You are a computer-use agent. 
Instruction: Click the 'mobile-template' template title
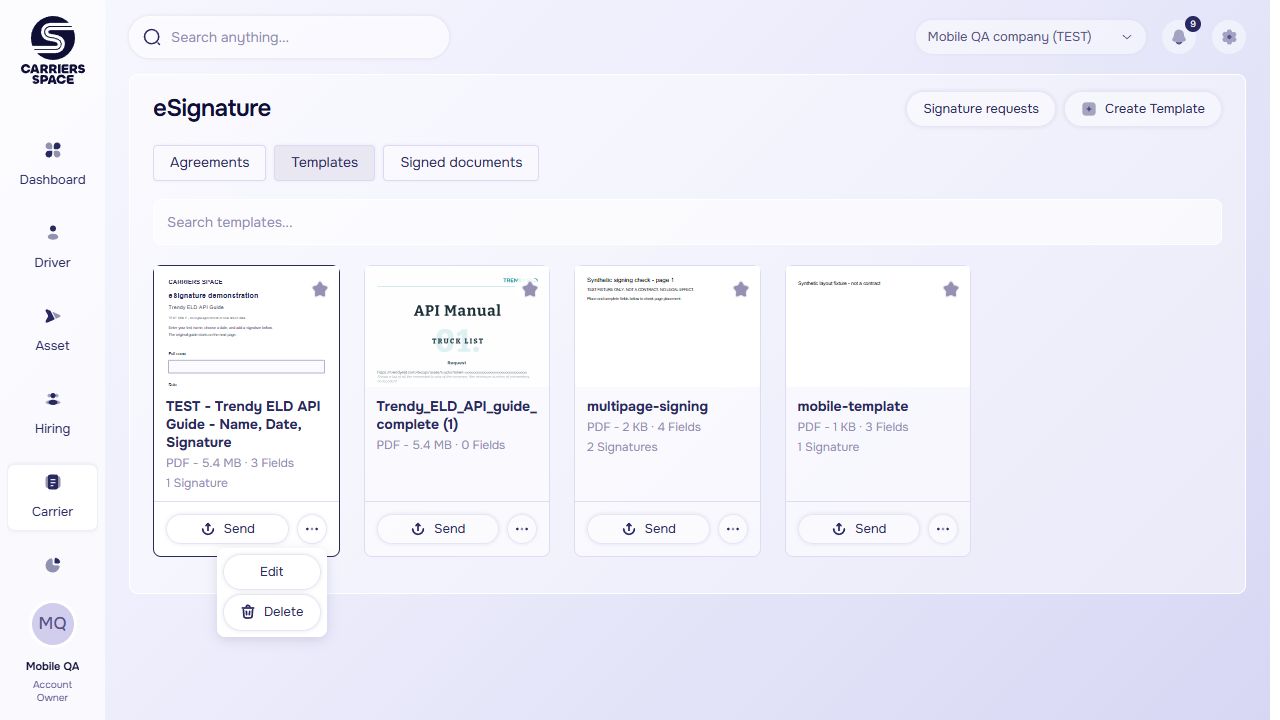pos(853,407)
